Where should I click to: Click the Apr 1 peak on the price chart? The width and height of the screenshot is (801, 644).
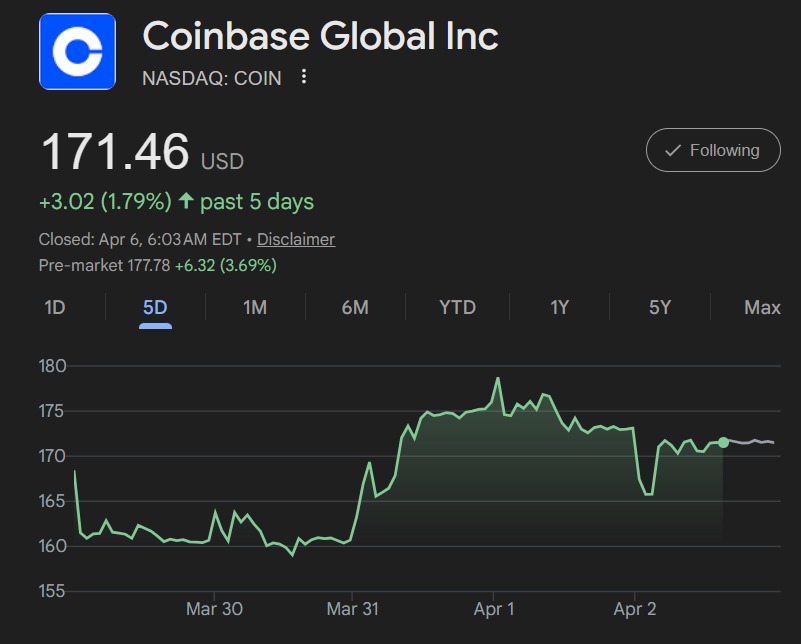point(497,378)
